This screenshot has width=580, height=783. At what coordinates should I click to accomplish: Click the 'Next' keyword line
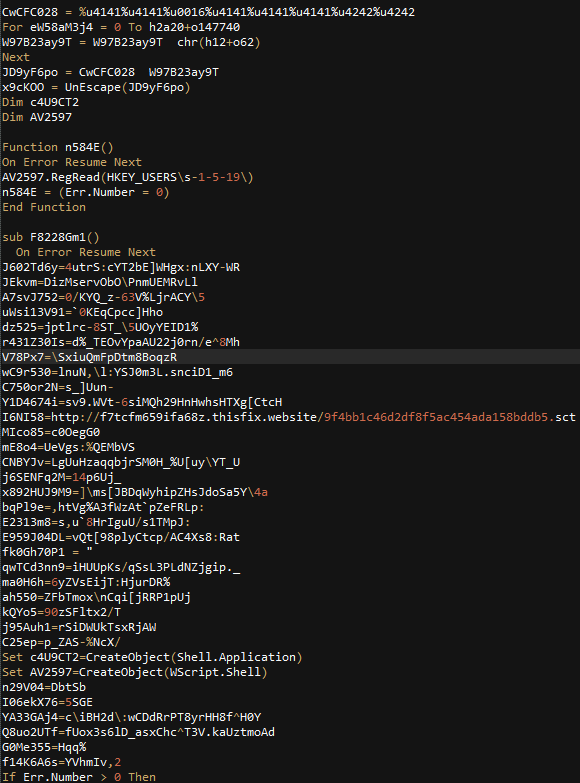pos(16,57)
